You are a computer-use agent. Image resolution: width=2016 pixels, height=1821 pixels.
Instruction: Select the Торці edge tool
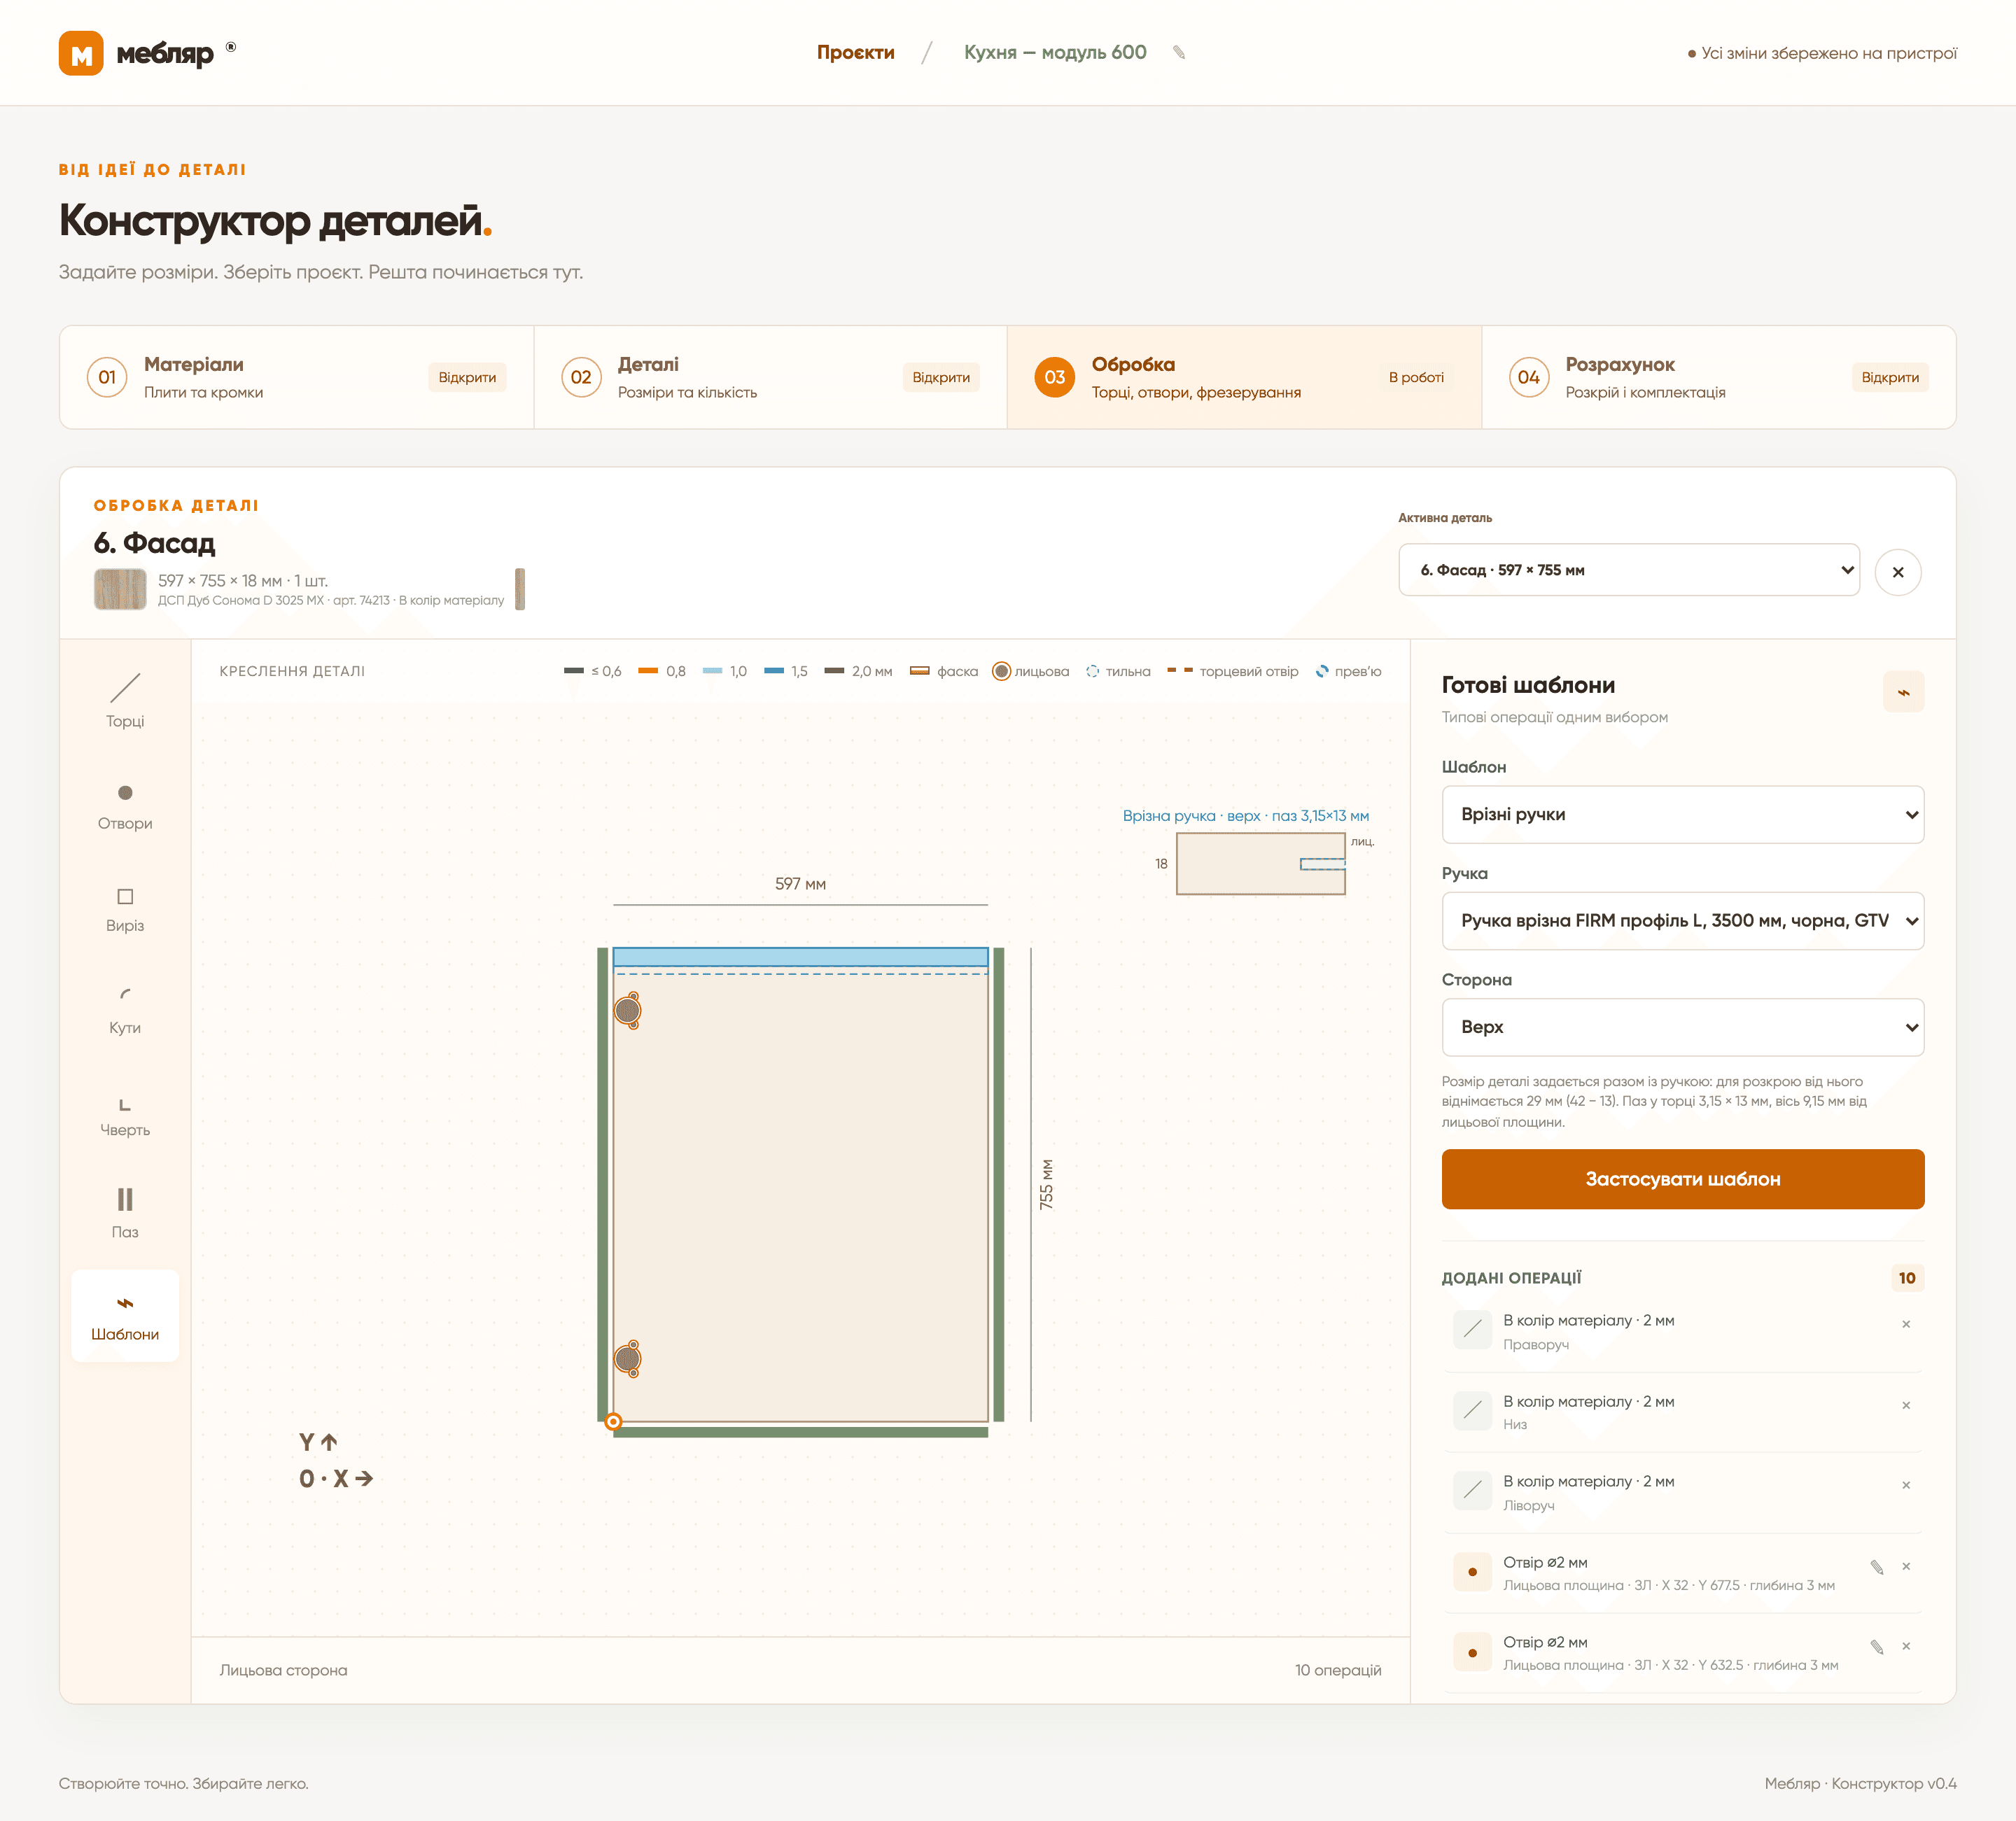[x=125, y=701]
